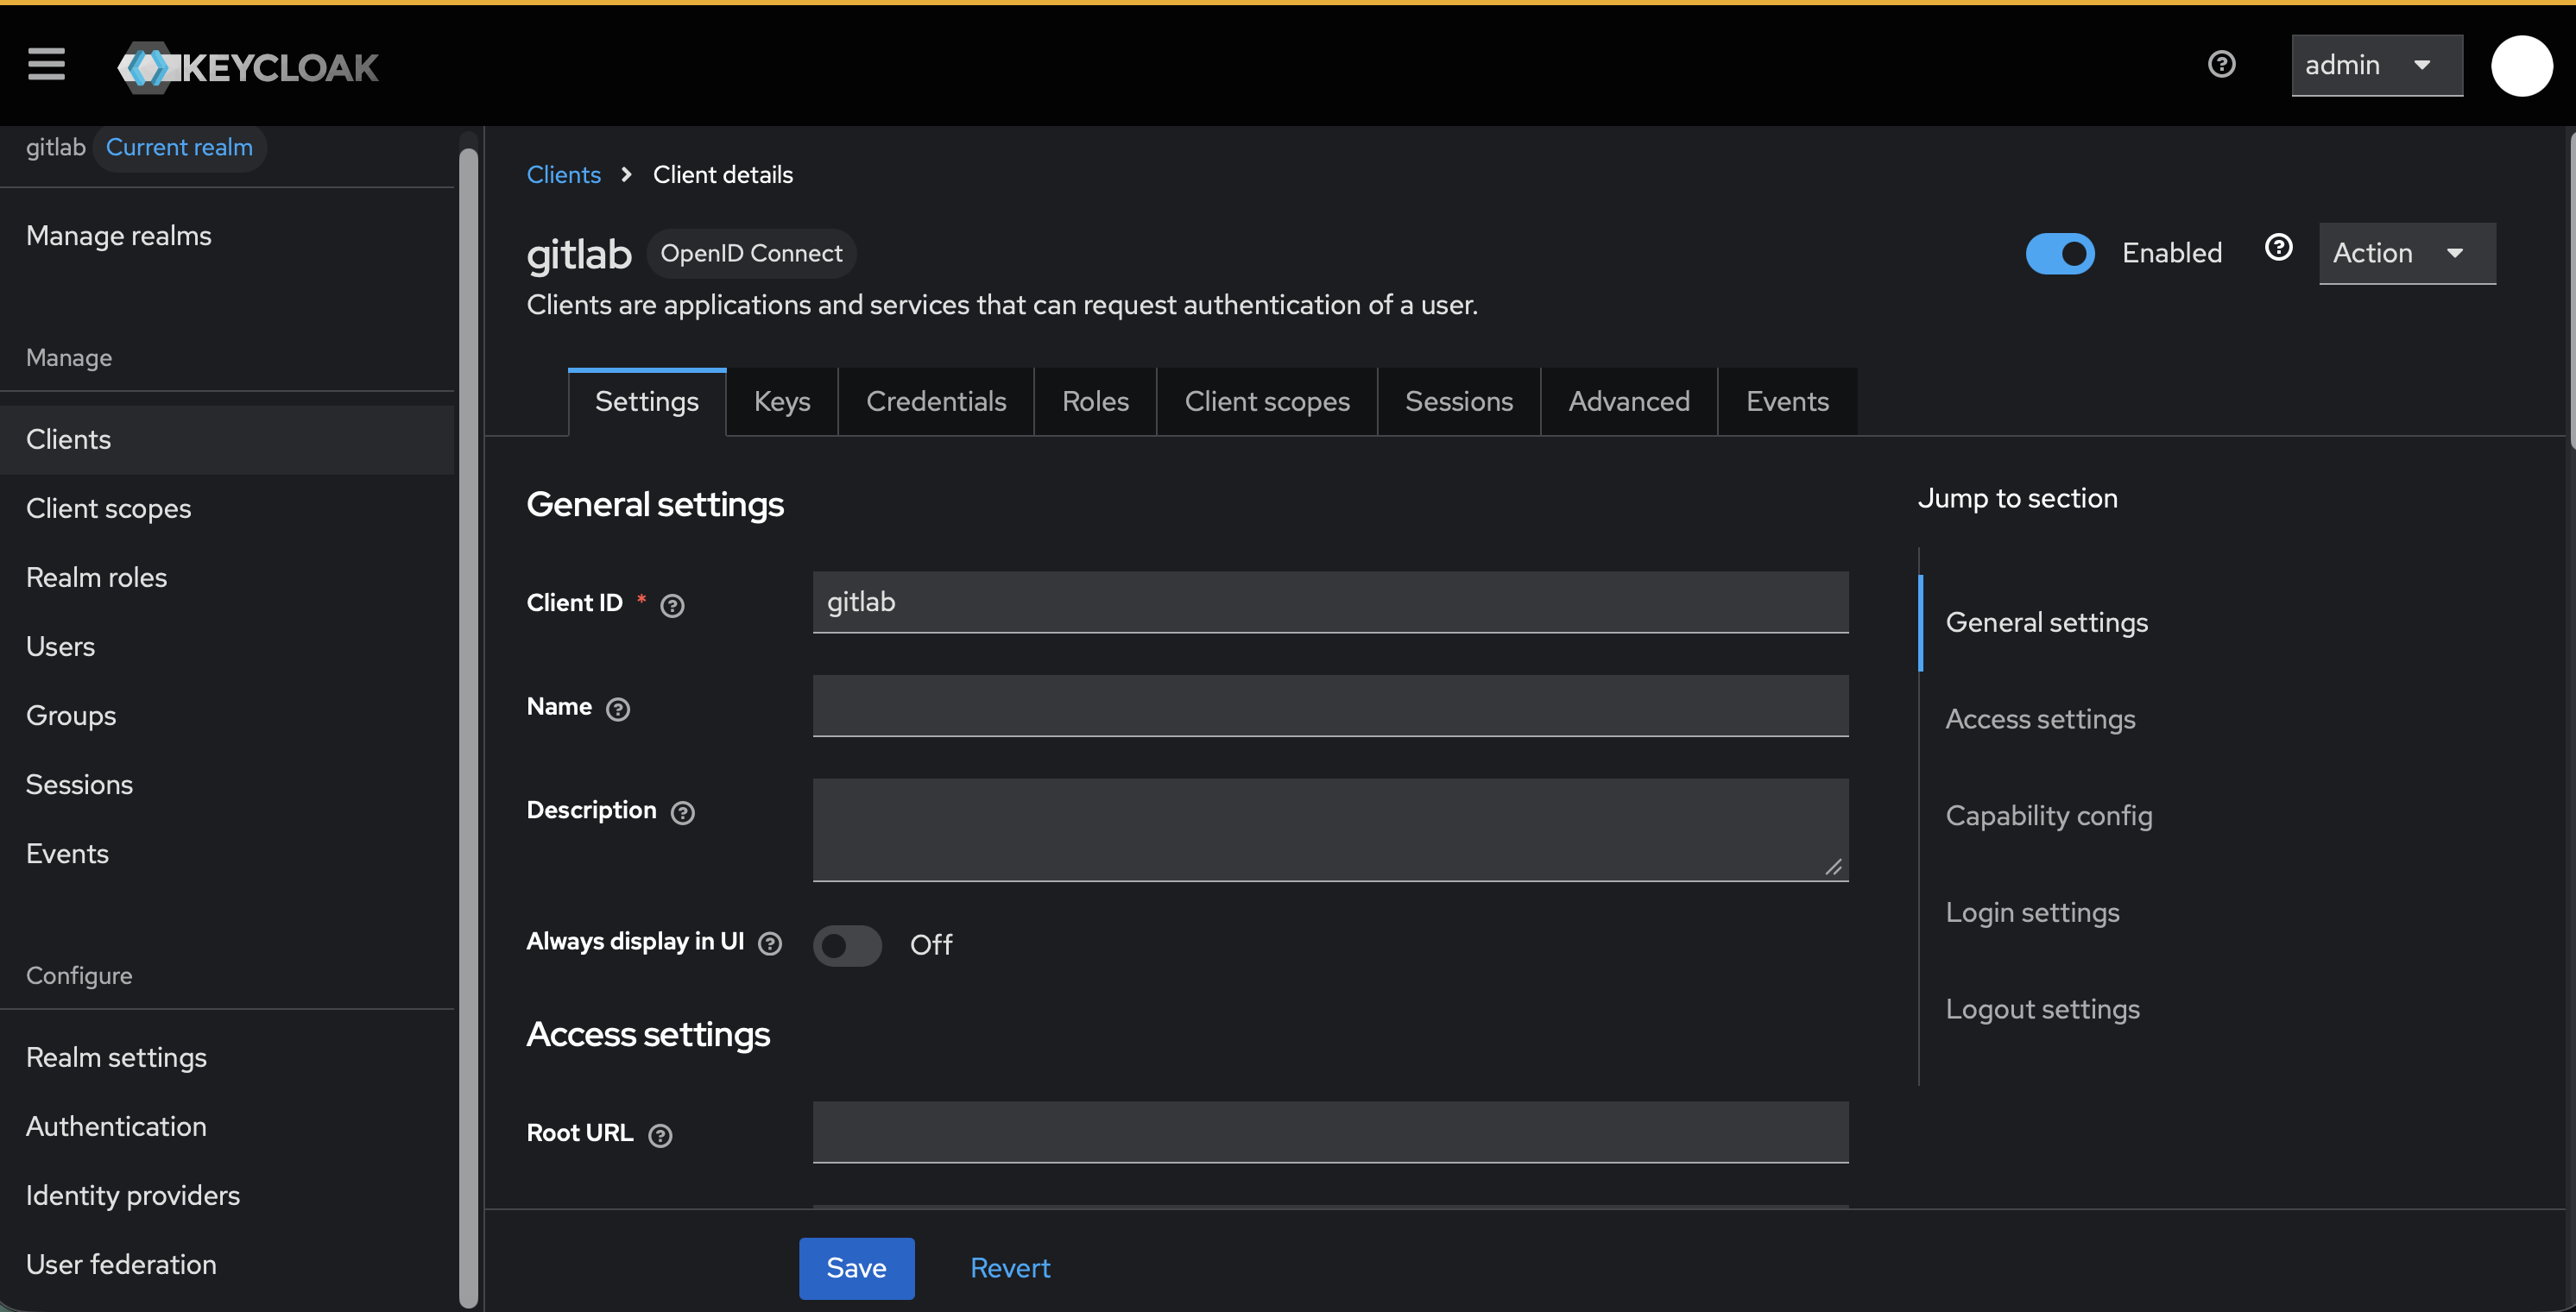The width and height of the screenshot is (2576, 1312).
Task: Toggle the client Enabled switch
Action: [x=2060, y=253]
